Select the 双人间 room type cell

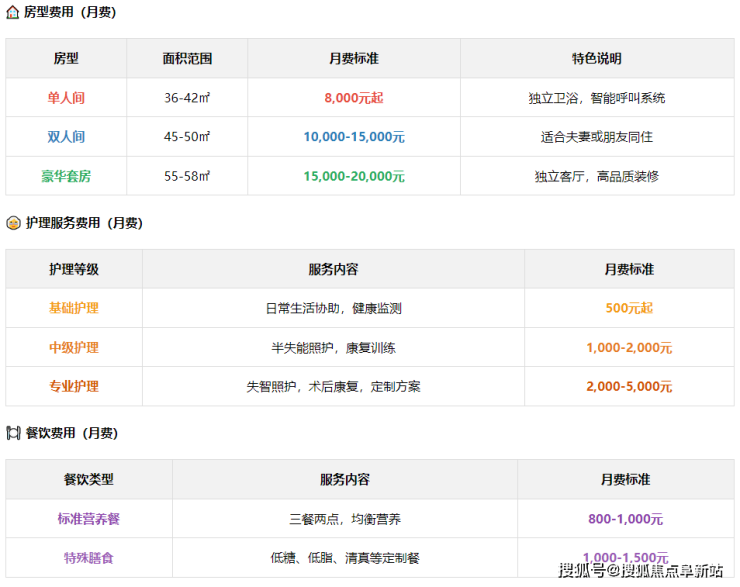(66, 137)
